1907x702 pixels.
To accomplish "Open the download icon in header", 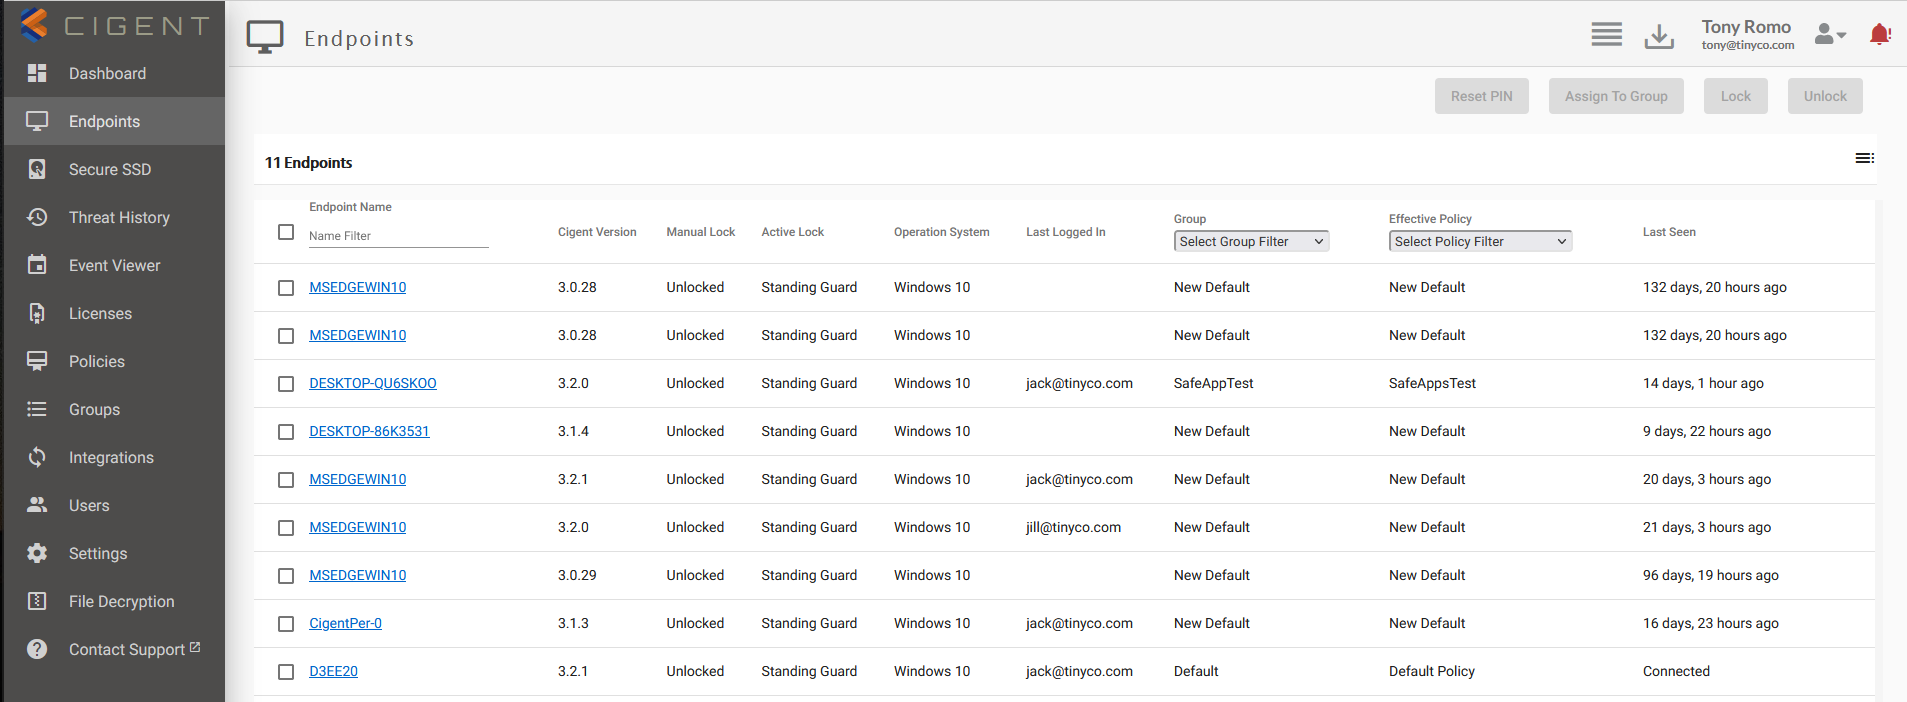I will [x=1659, y=36].
